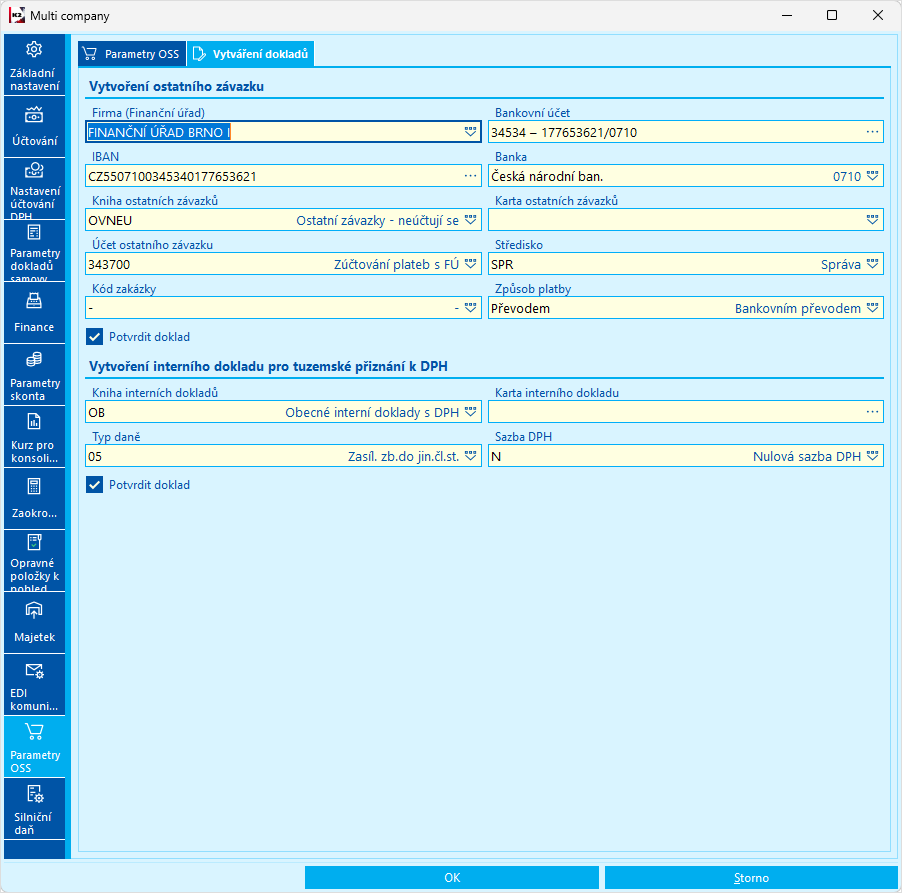Screen dimensions: 902x893
Task: Expand the Středisko dropdown
Action: pos(873,264)
